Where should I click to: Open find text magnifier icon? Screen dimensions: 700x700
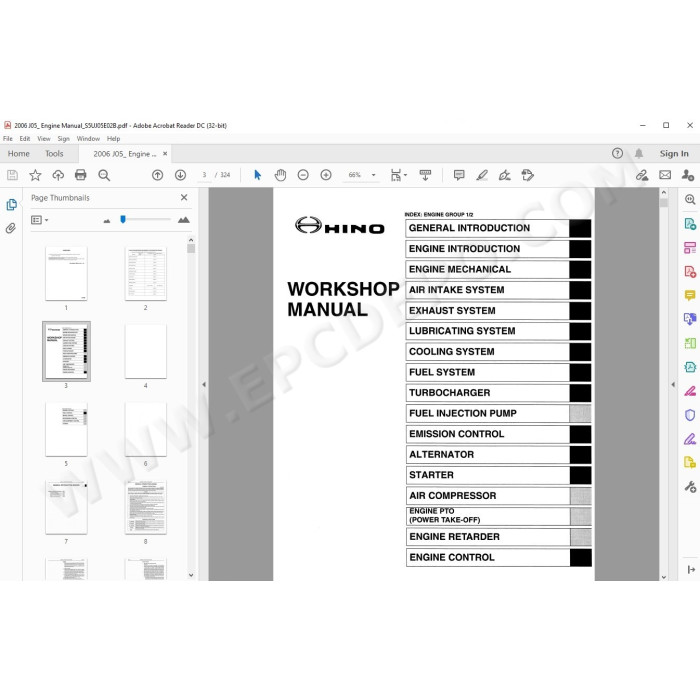(104, 175)
